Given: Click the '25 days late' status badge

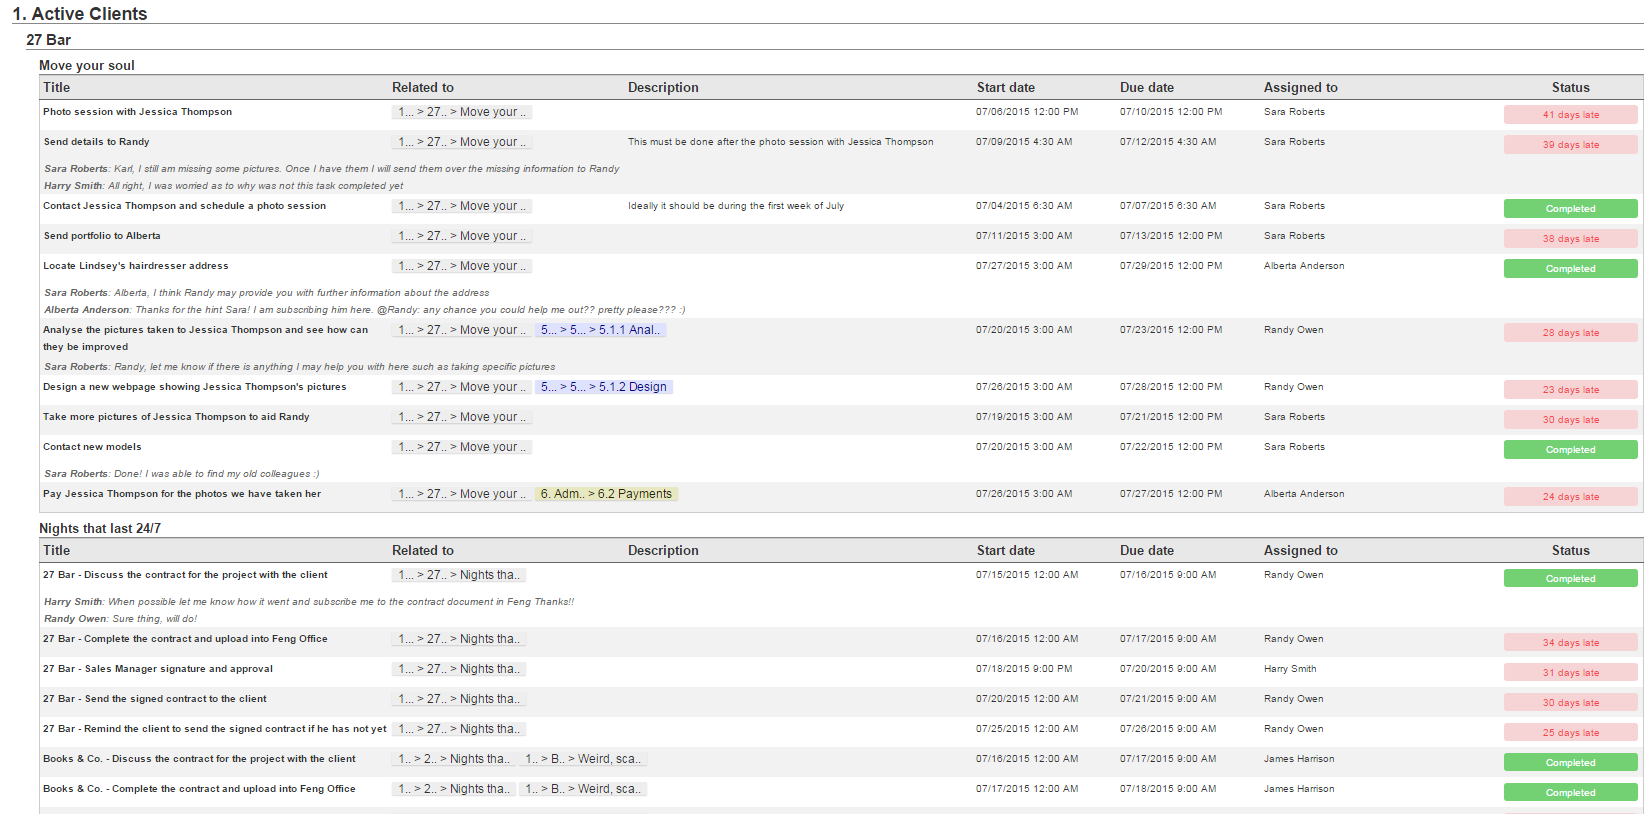Looking at the screenshot, I should 1570,733.
